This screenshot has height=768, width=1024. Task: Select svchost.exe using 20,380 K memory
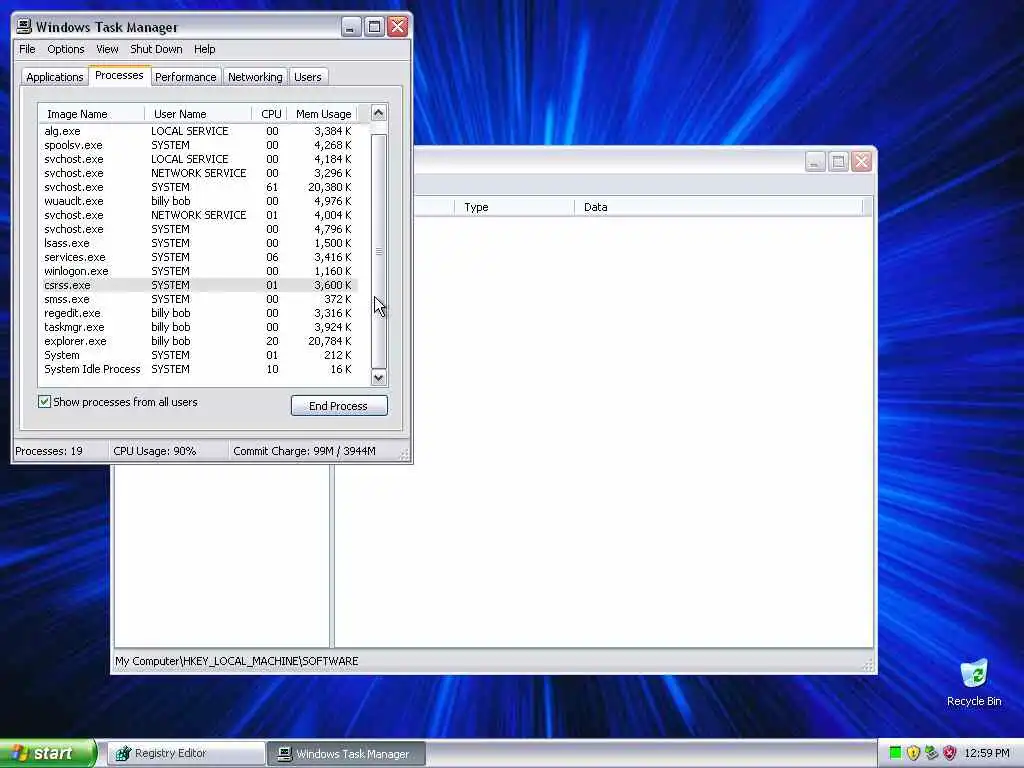198,187
